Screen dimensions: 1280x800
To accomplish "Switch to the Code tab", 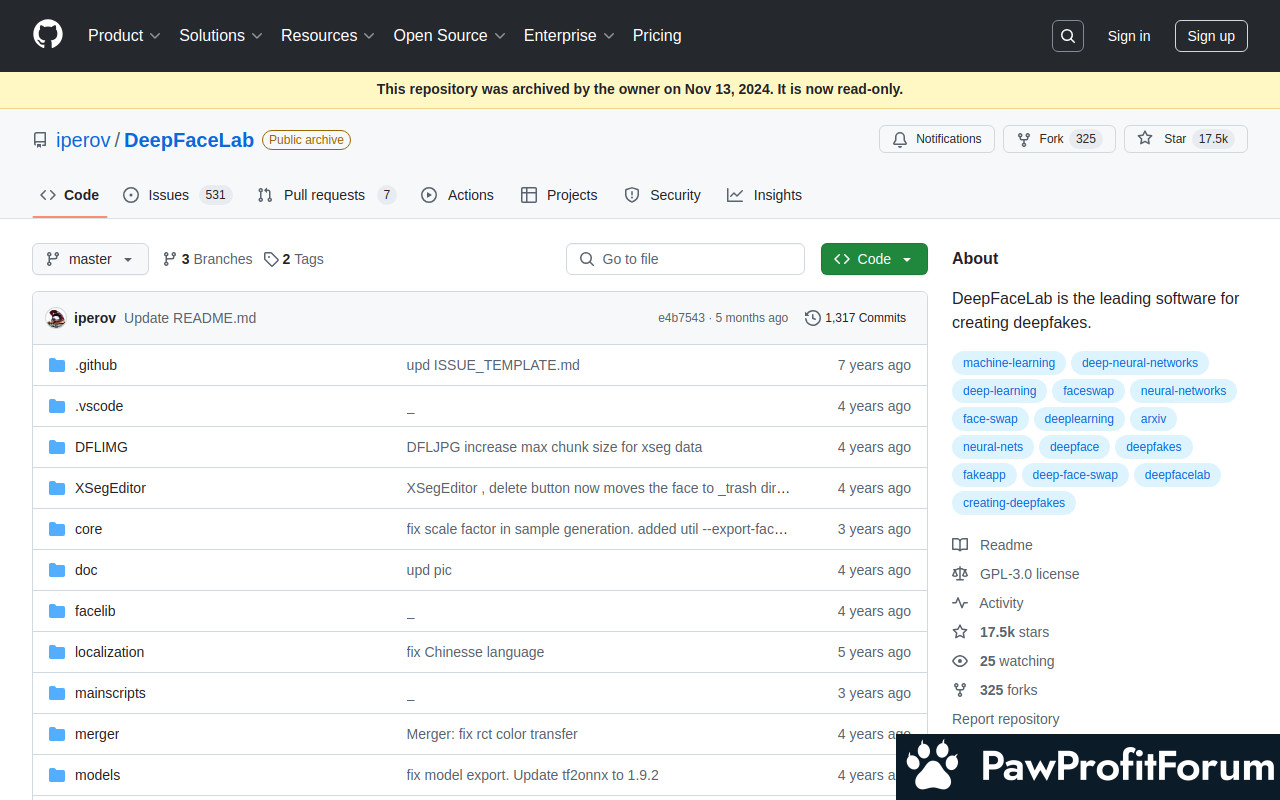I will click(x=70, y=195).
